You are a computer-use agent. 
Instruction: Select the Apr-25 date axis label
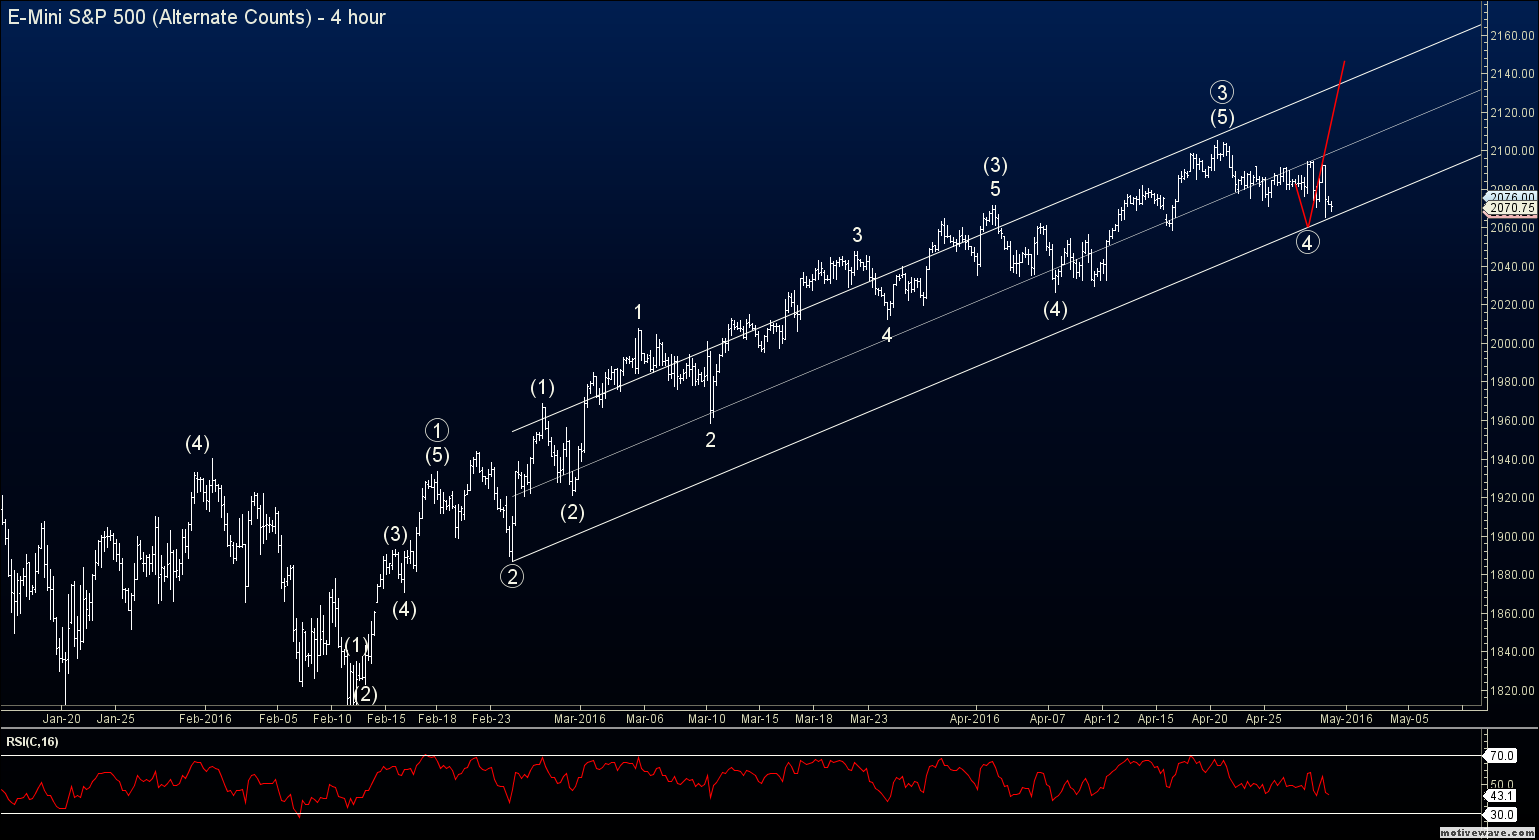[x=1265, y=718]
